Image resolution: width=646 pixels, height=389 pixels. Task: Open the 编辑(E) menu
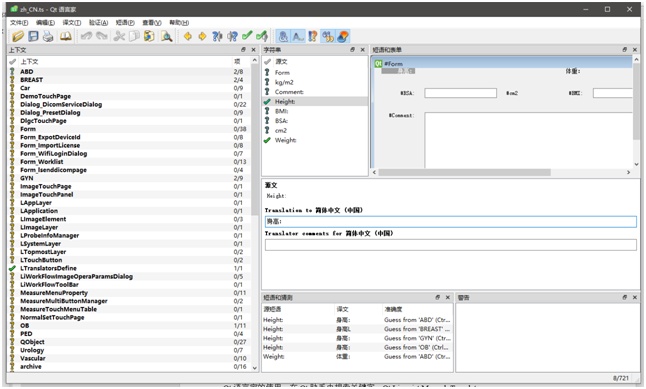[45, 23]
